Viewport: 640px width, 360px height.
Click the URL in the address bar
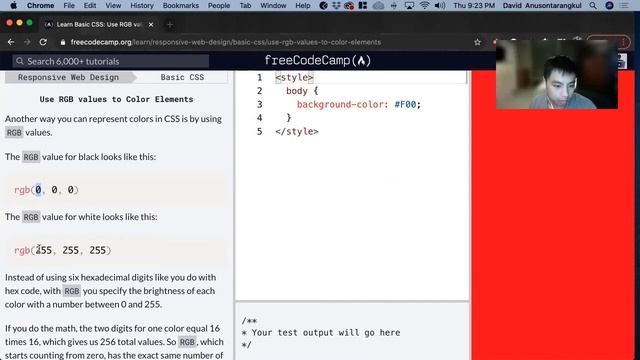(226, 42)
